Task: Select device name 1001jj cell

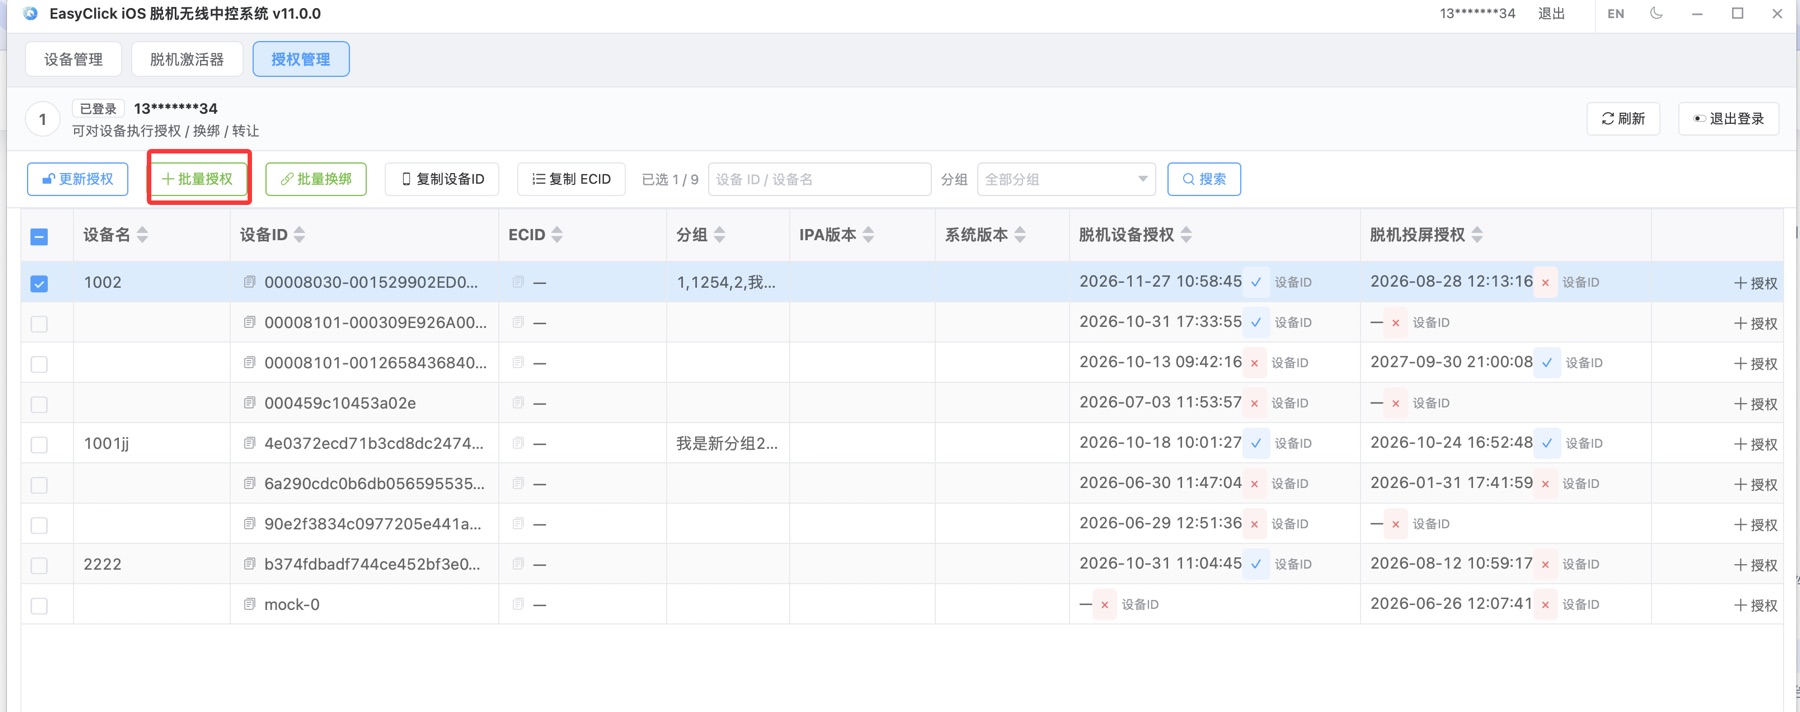Action: coord(106,443)
